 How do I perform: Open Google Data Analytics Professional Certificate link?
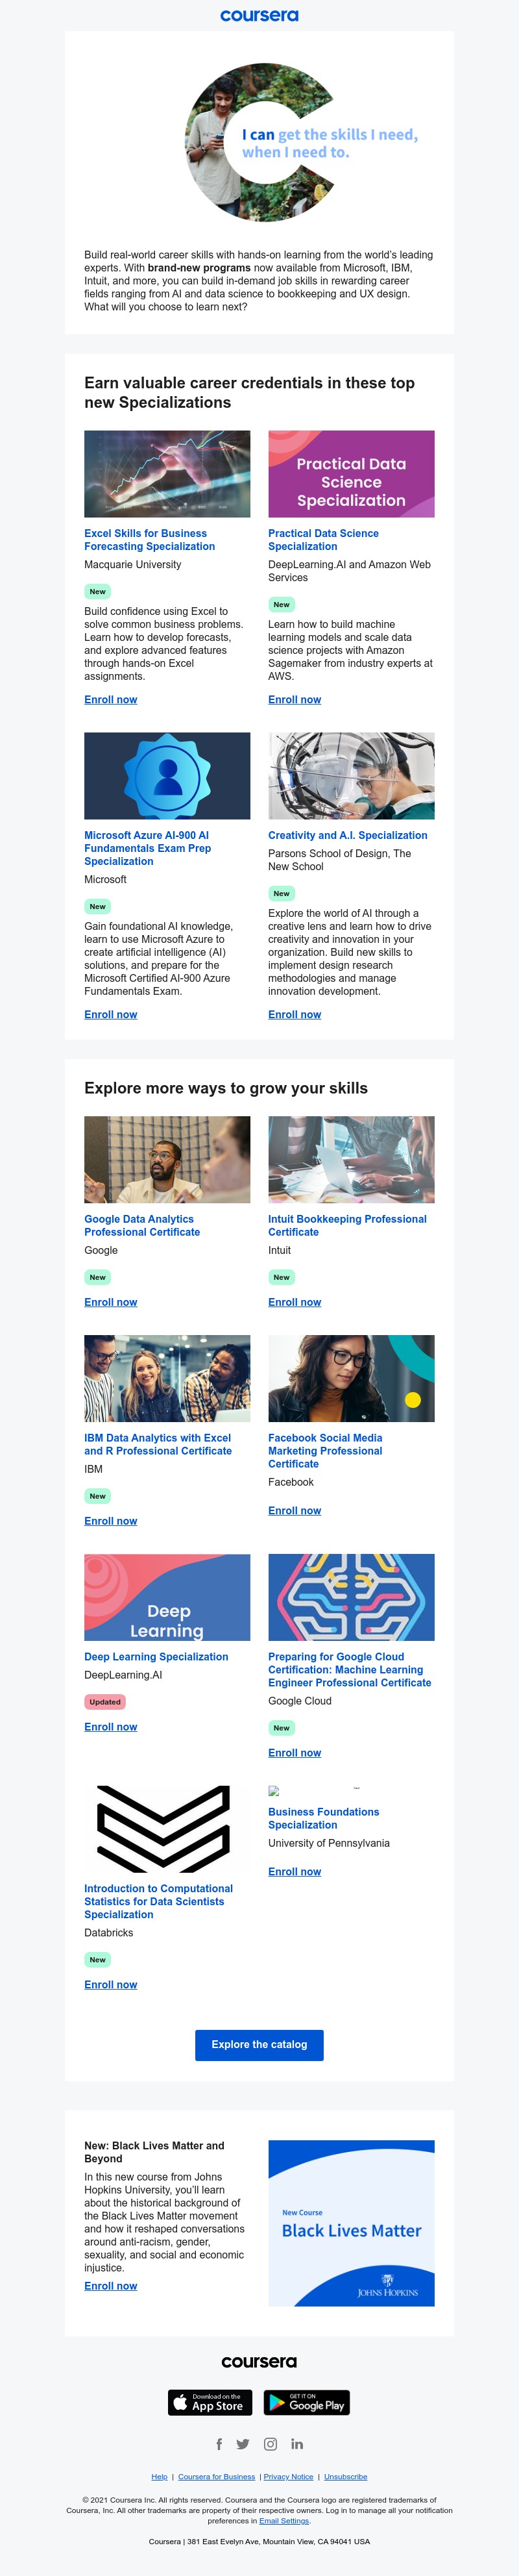pos(142,1226)
